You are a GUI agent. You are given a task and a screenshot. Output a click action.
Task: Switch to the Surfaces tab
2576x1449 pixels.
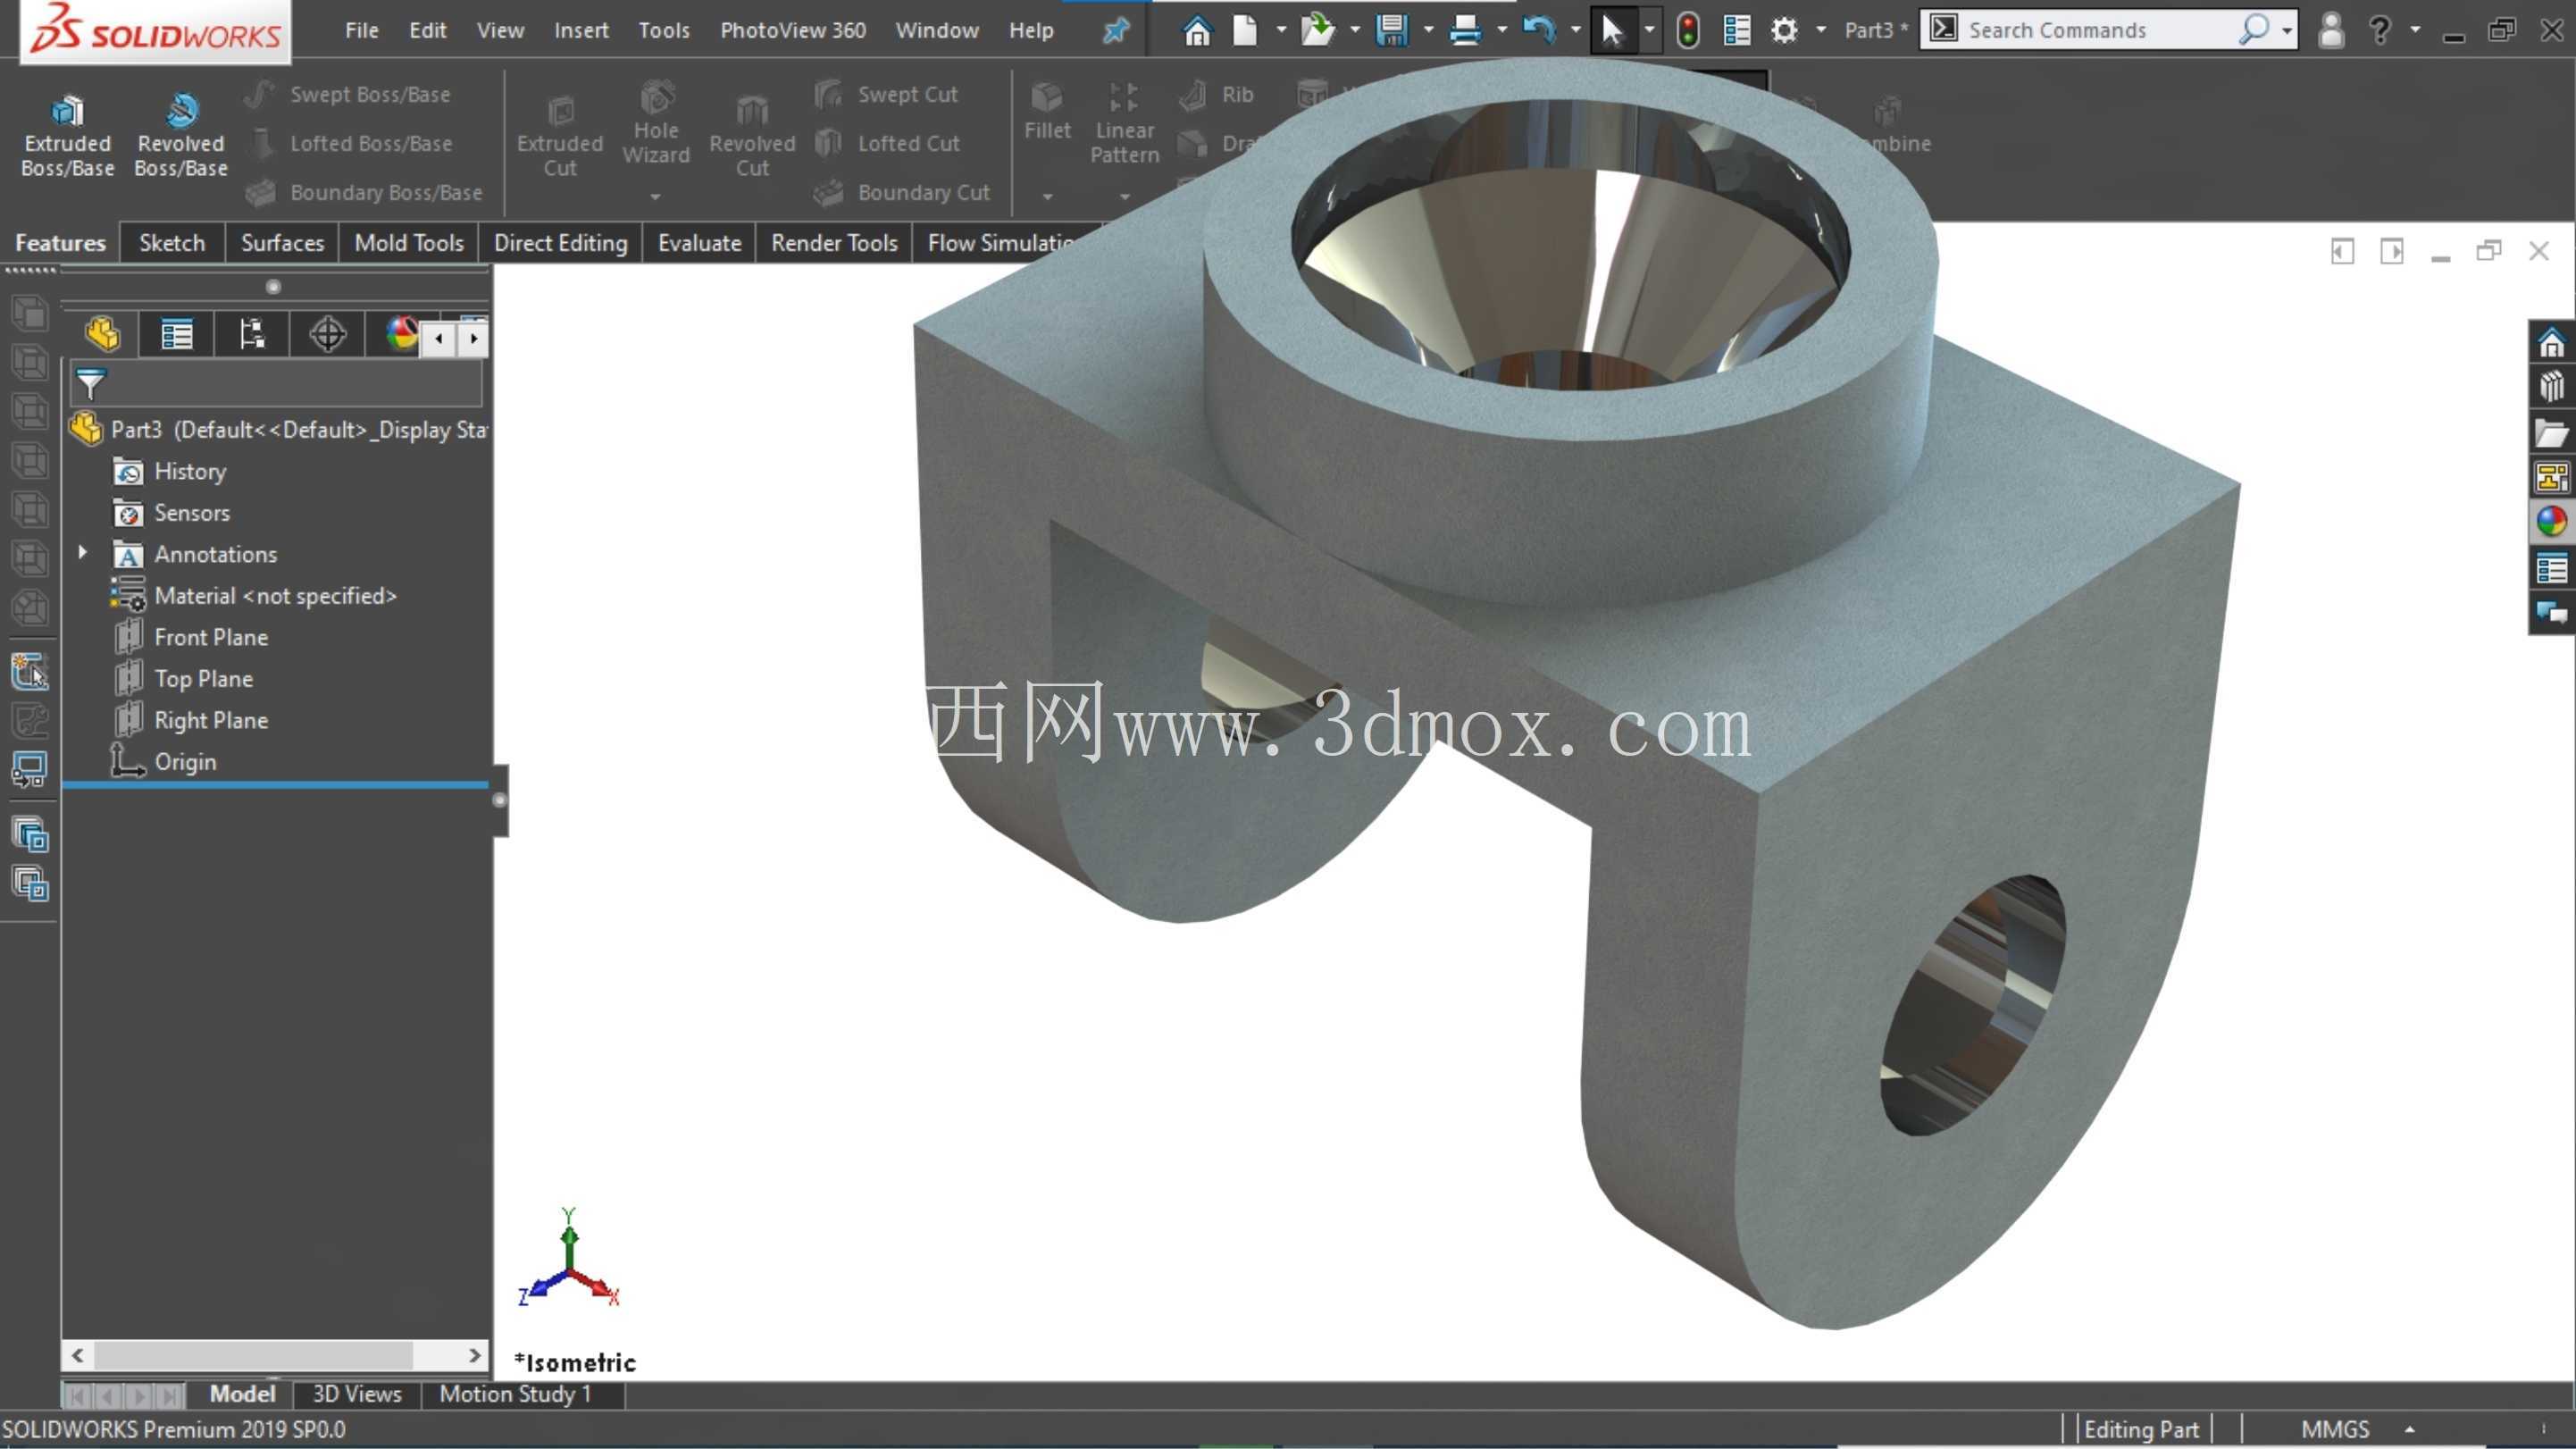(282, 243)
